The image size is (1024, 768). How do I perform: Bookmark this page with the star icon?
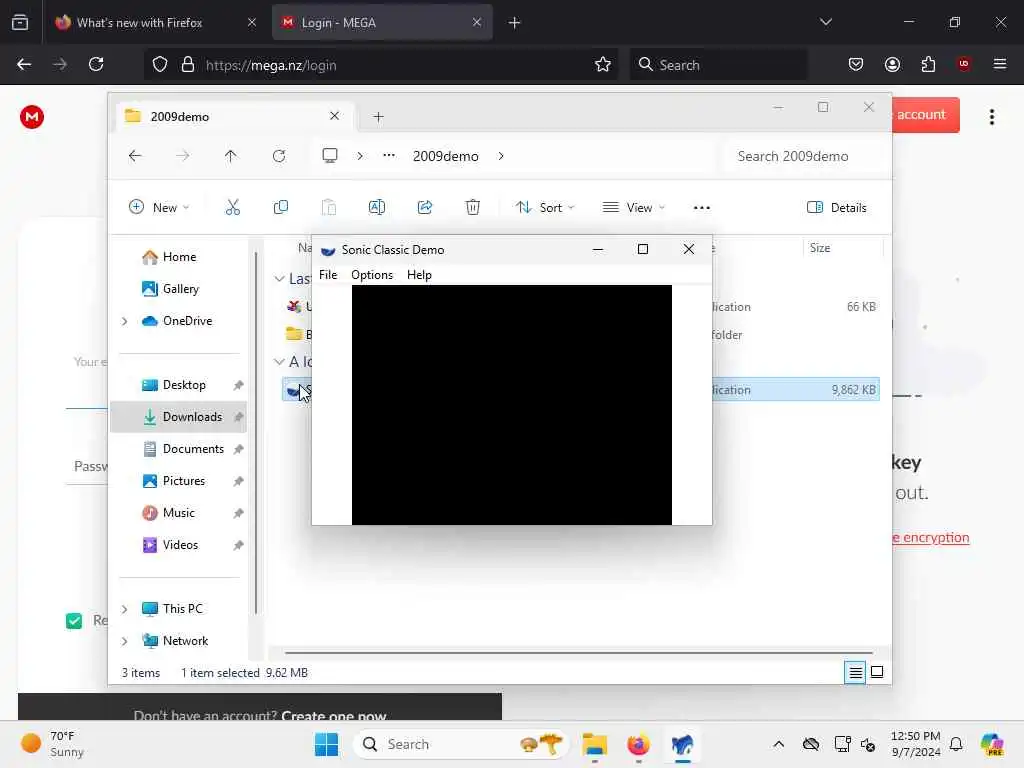click(x=603, y=64)
